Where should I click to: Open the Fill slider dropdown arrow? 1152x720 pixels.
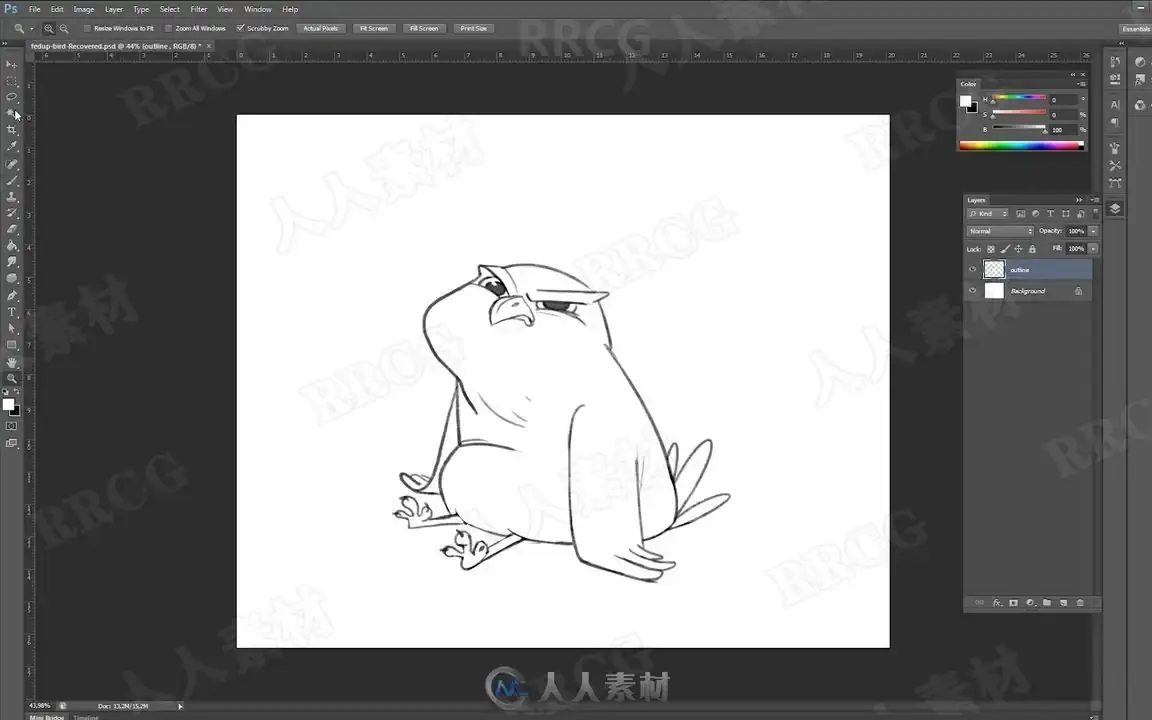click(1093, 249)
